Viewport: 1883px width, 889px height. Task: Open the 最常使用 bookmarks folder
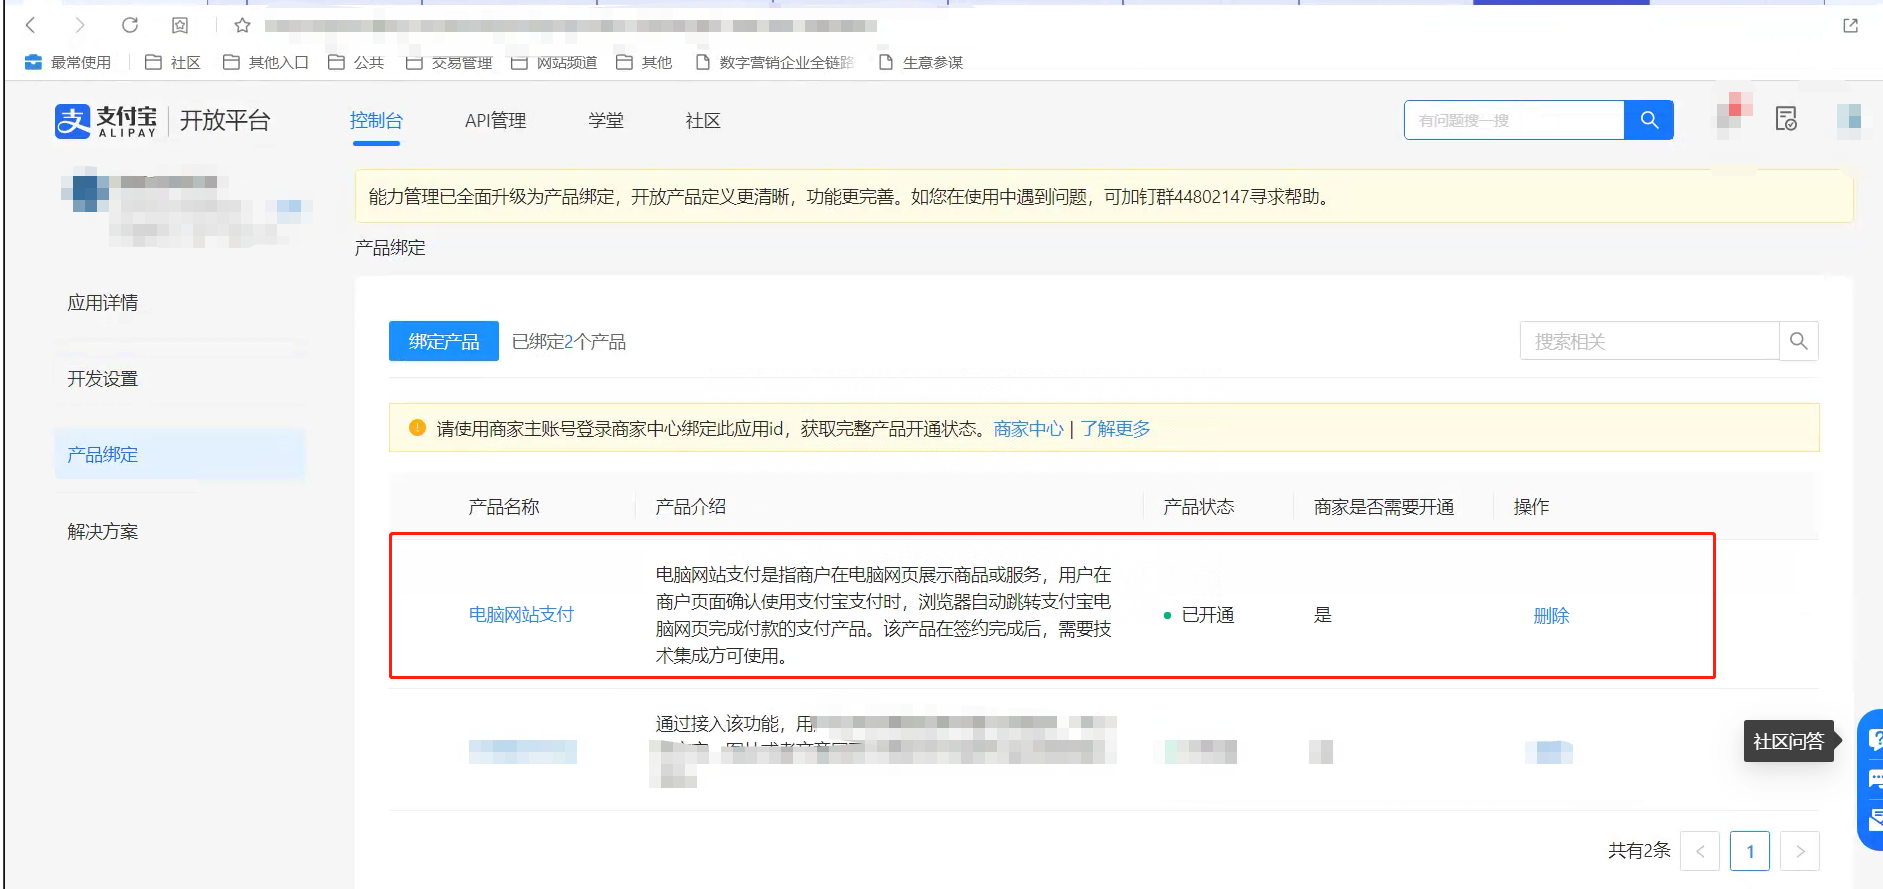click(68, 62)
